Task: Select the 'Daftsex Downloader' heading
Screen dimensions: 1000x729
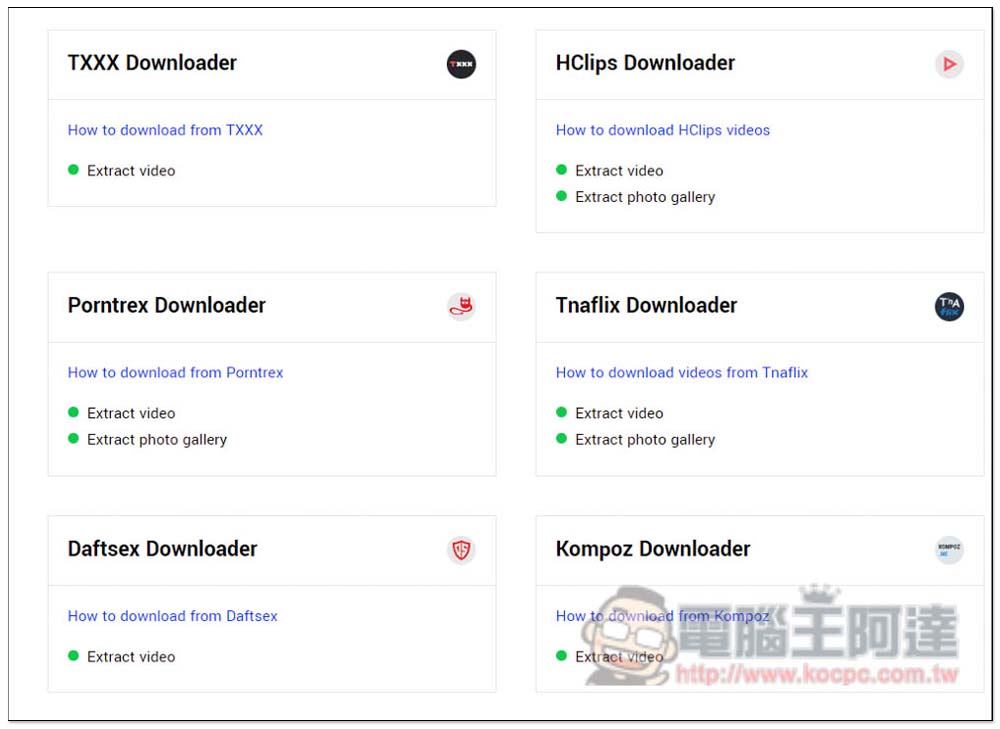Action: pyautogui.click(x=163, y=549)
